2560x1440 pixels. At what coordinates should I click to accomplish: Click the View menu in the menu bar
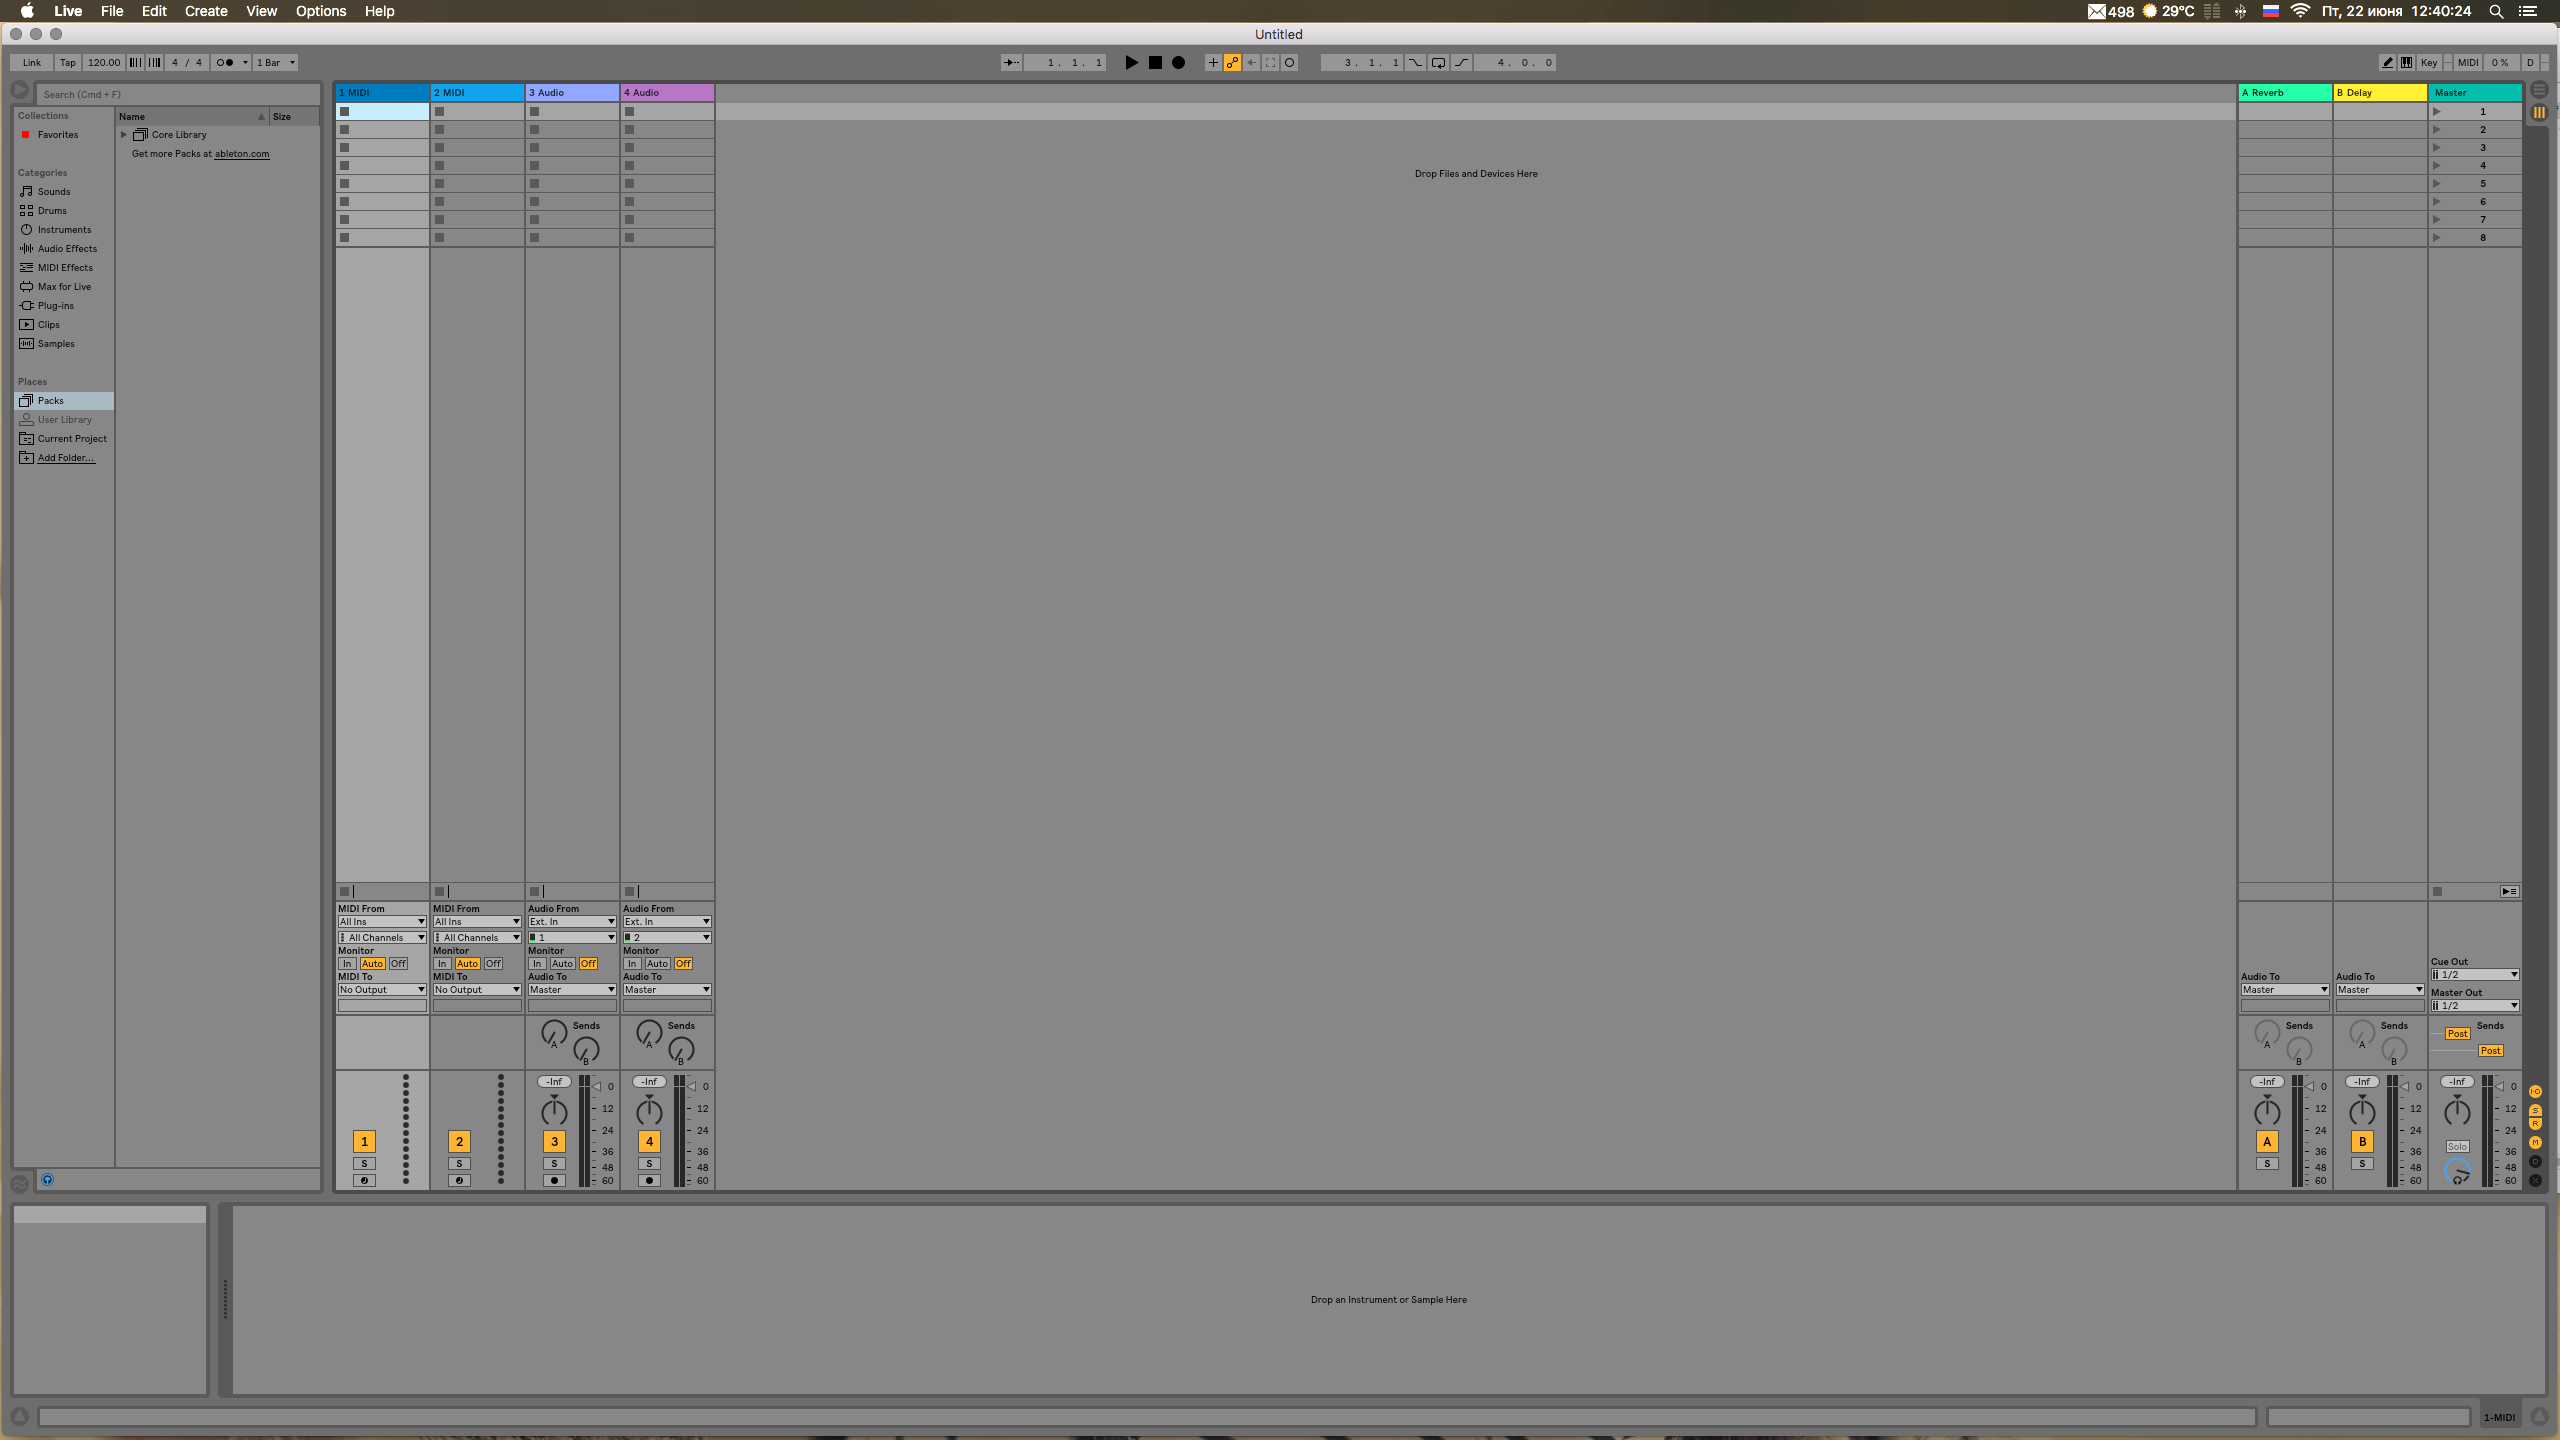coord(258,11)
